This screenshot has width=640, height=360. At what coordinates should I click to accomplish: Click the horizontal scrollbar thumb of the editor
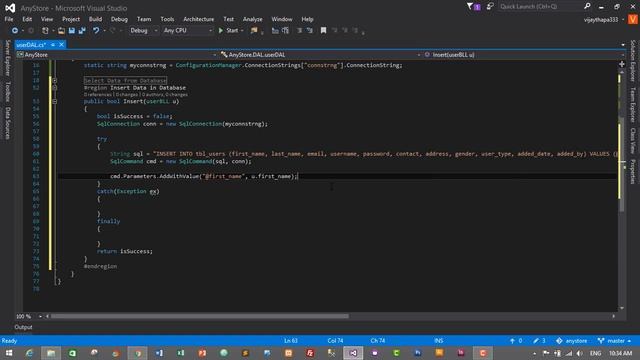200,316
